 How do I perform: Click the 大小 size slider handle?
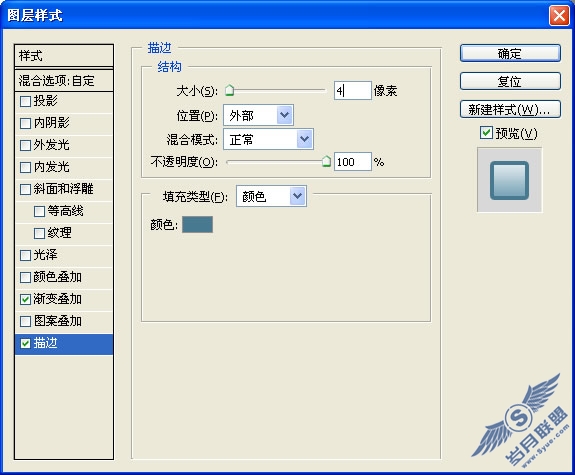tap(230, 90)
